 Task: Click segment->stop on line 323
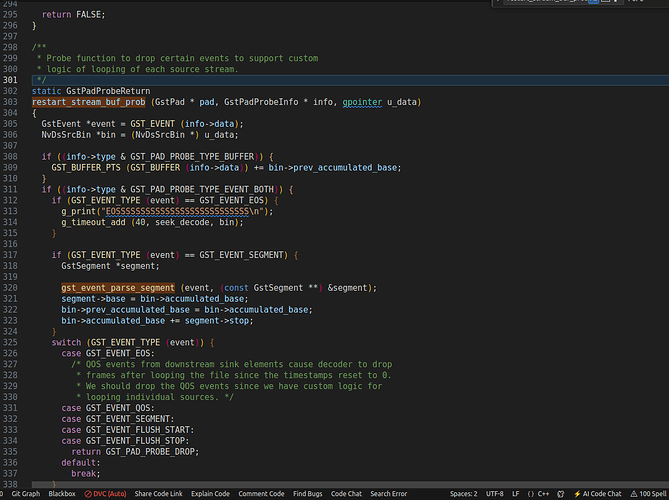pos(217,321)
